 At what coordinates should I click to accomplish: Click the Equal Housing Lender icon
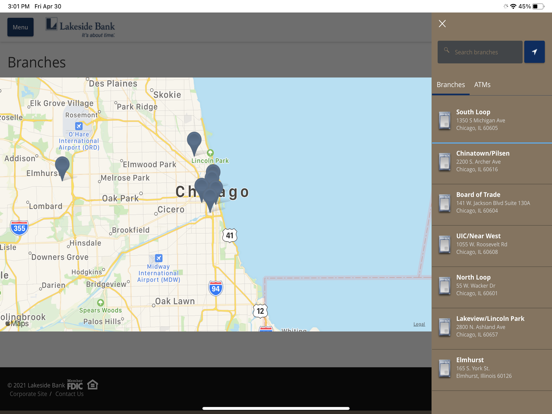[93, 384]
